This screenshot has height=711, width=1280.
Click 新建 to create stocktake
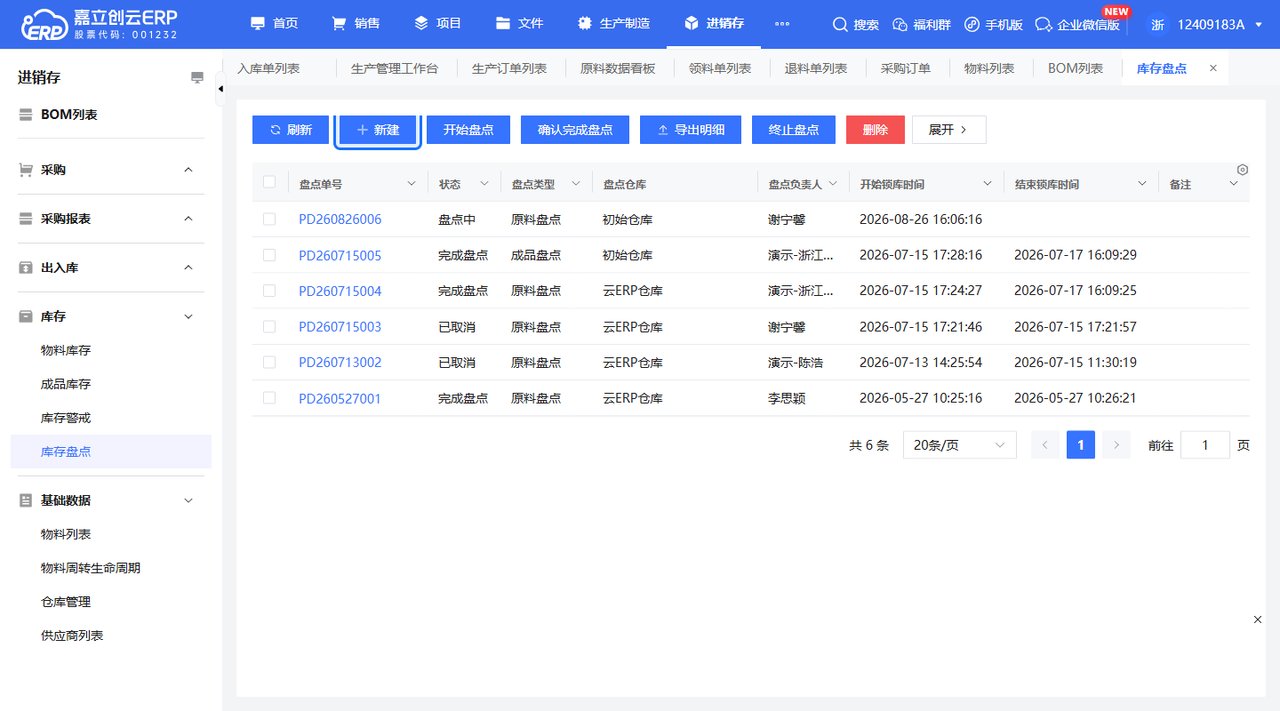[377, 130]
